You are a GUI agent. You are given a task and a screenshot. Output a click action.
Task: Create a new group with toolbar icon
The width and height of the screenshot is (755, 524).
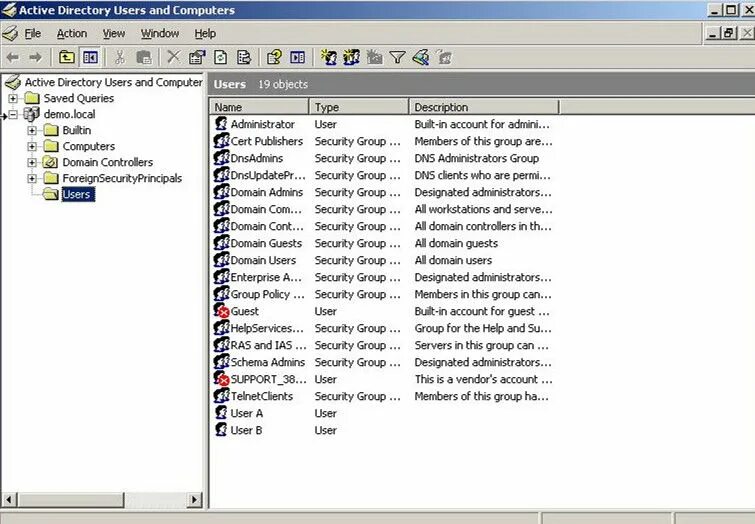point(351,58)
